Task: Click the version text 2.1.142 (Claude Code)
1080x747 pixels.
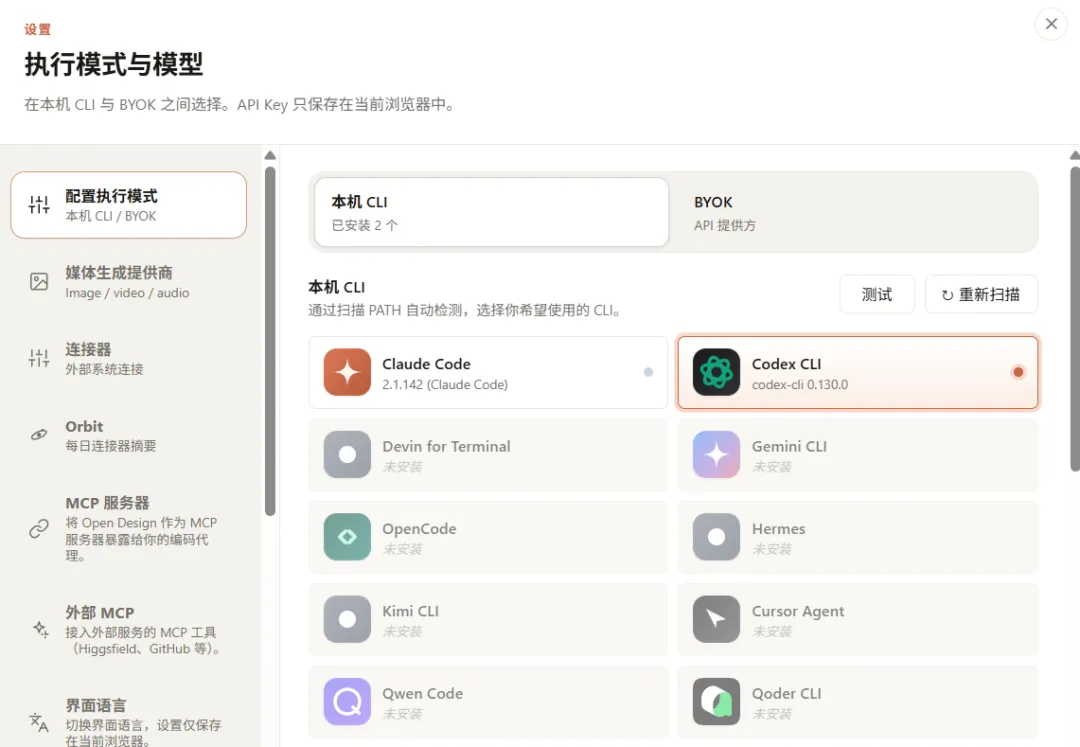Action: [445, 385]
